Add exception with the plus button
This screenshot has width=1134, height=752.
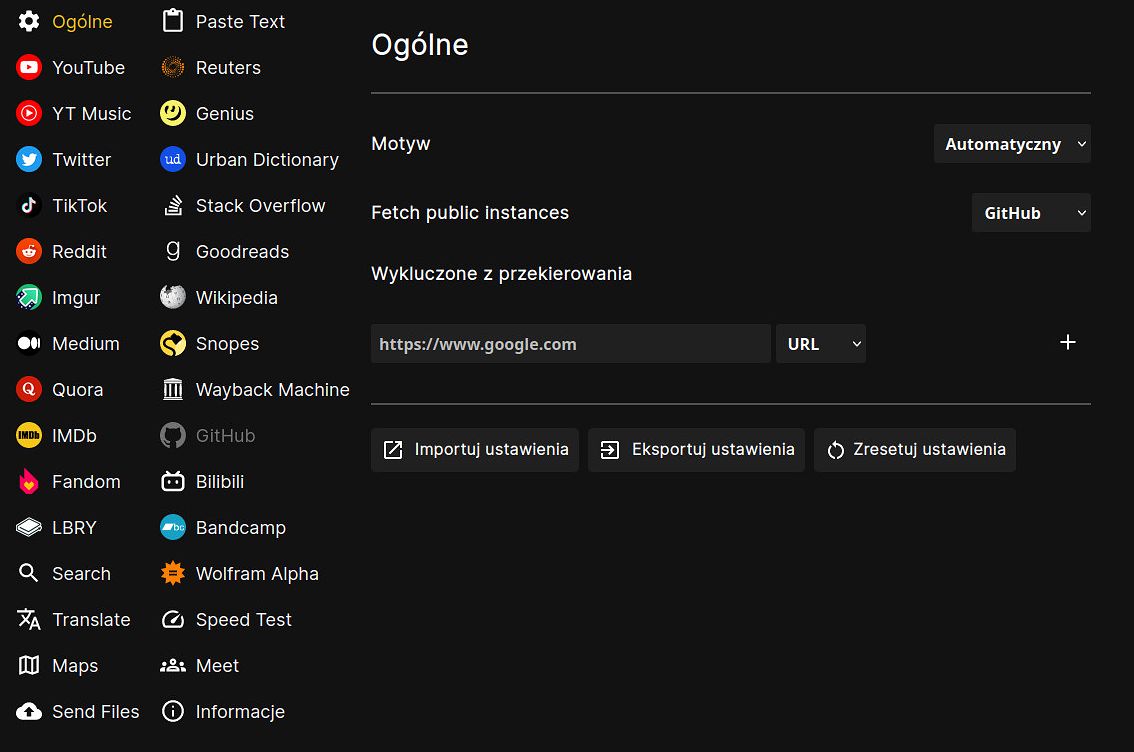click(x=1067, y=342)
